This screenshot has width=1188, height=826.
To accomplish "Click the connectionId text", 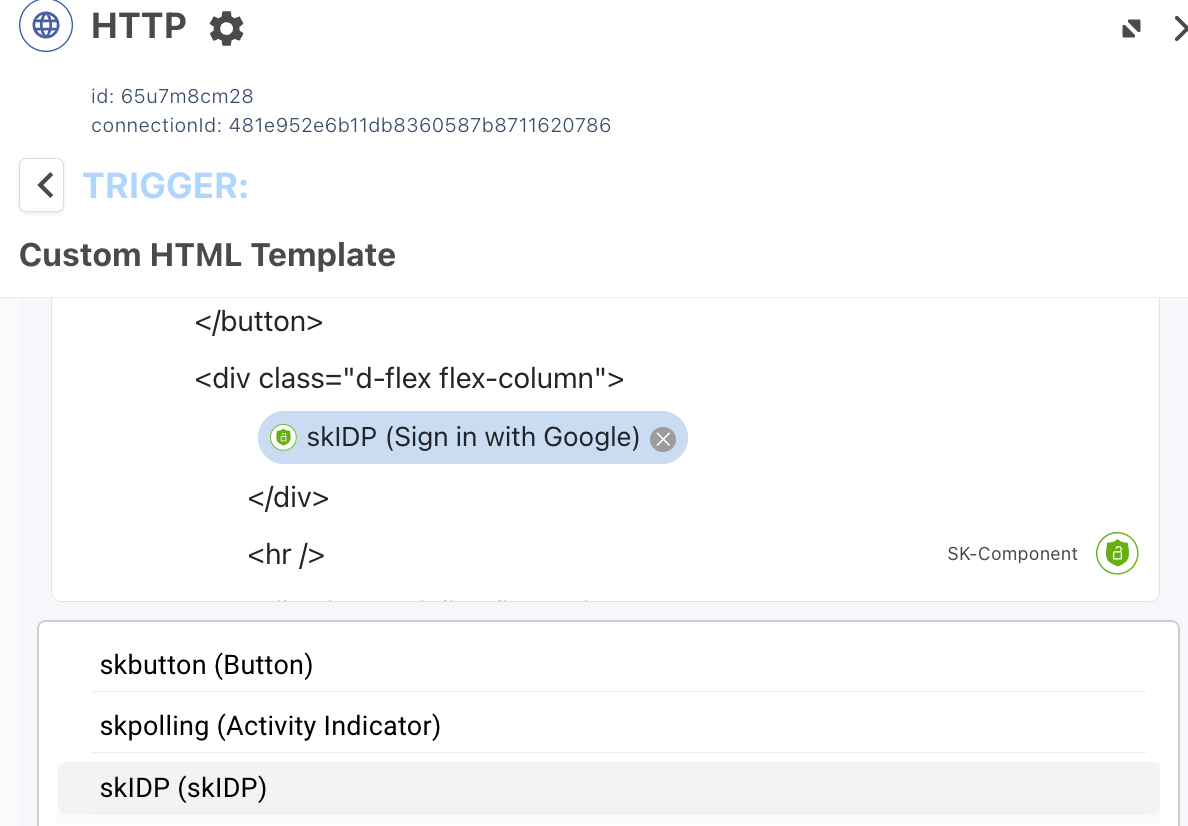I will tap(350, 125).
